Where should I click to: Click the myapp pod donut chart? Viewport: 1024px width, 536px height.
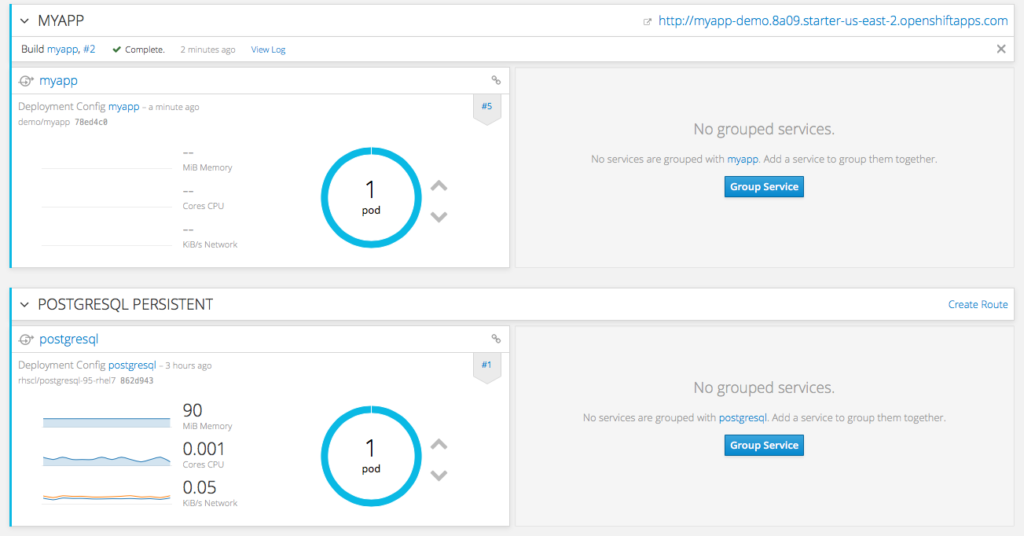click(x=370, y=197)
